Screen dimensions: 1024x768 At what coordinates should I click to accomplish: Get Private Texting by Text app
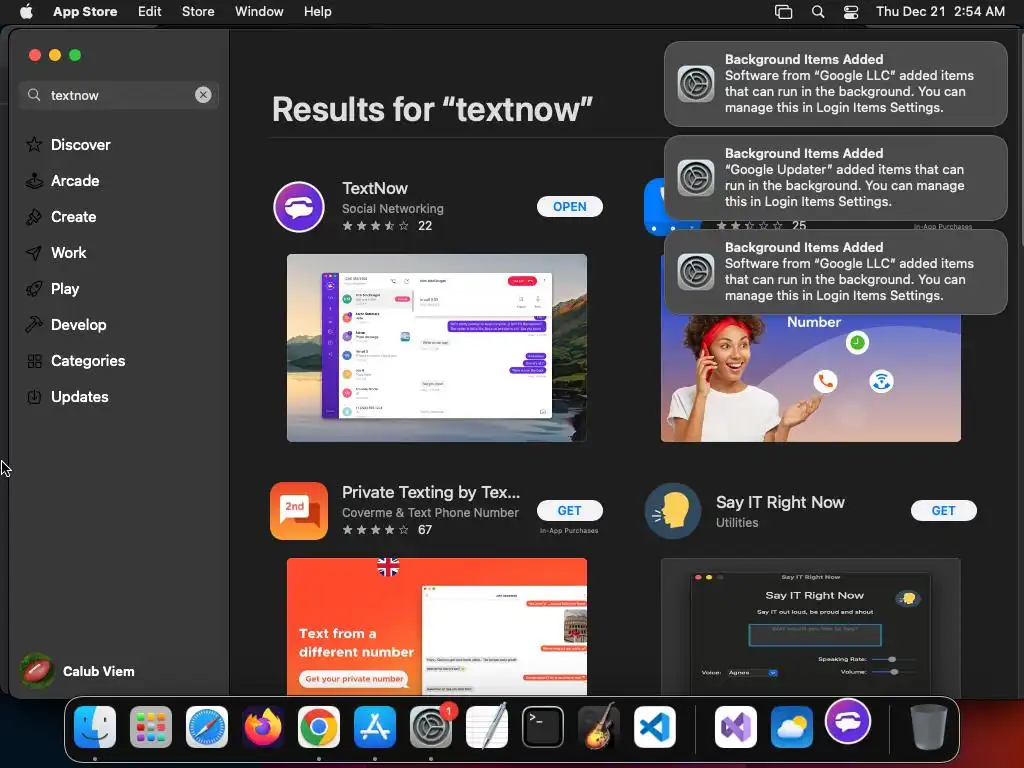(x=569, y=511)
